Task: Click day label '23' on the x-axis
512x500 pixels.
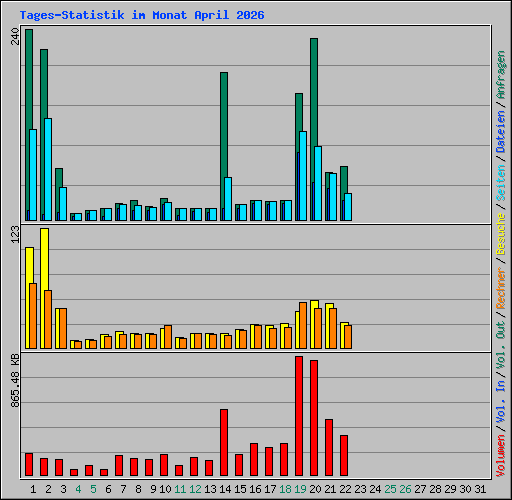Action: [x=360, y=489]
